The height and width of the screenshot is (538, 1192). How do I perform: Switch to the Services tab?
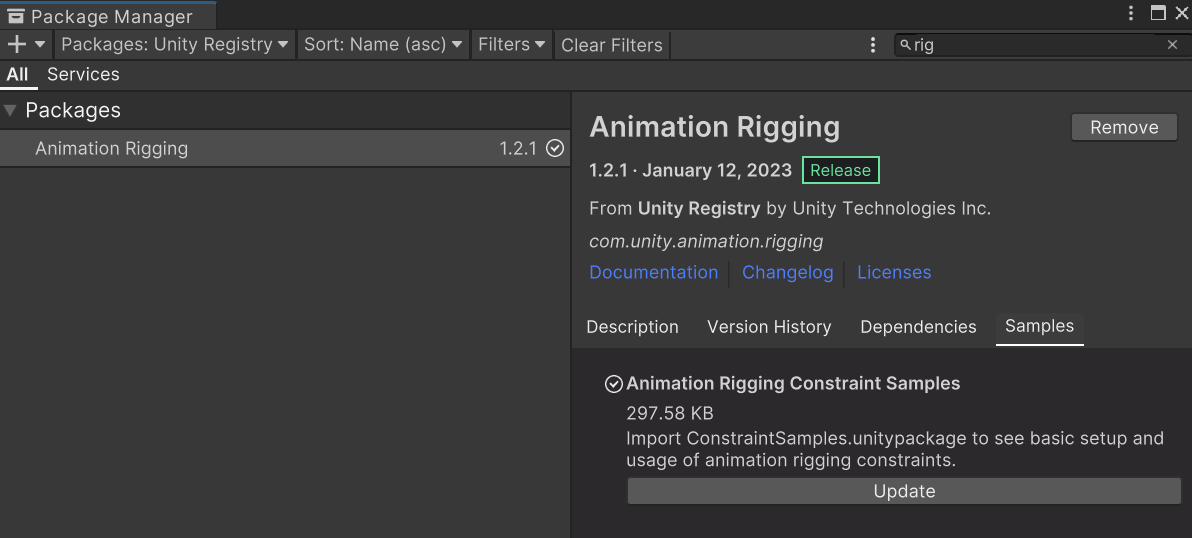pos(83,74)
